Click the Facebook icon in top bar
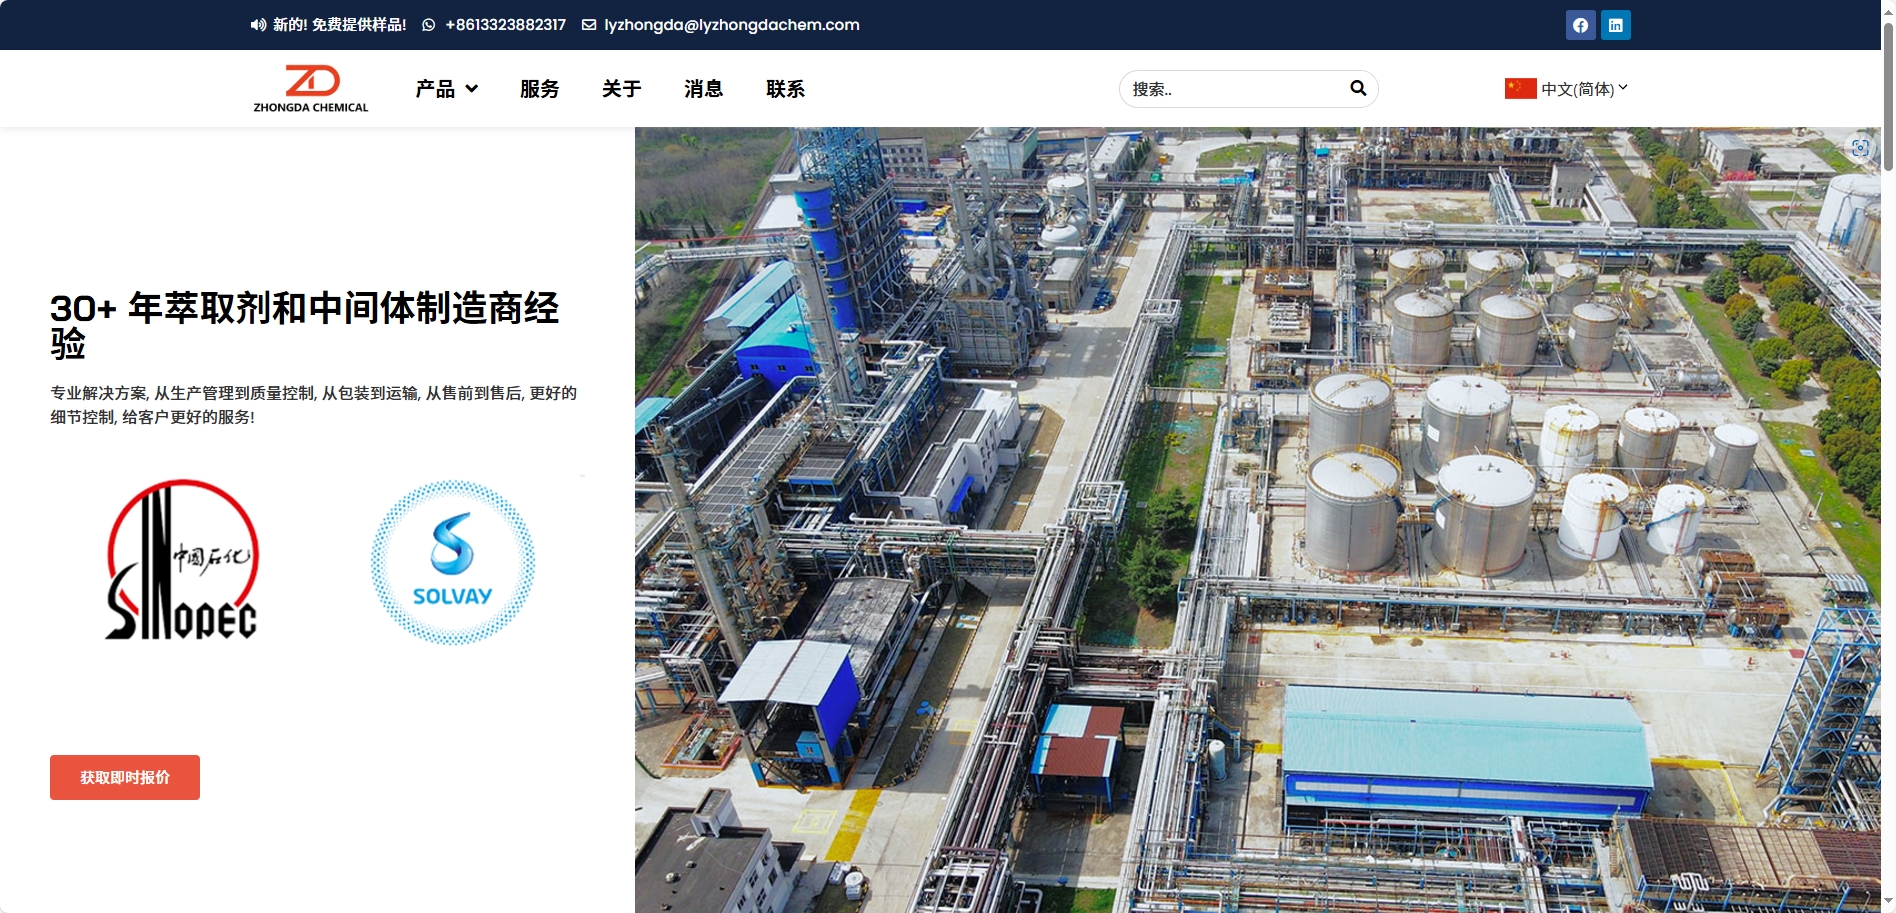1896x913 pixels. click(x=1580, y=25)
